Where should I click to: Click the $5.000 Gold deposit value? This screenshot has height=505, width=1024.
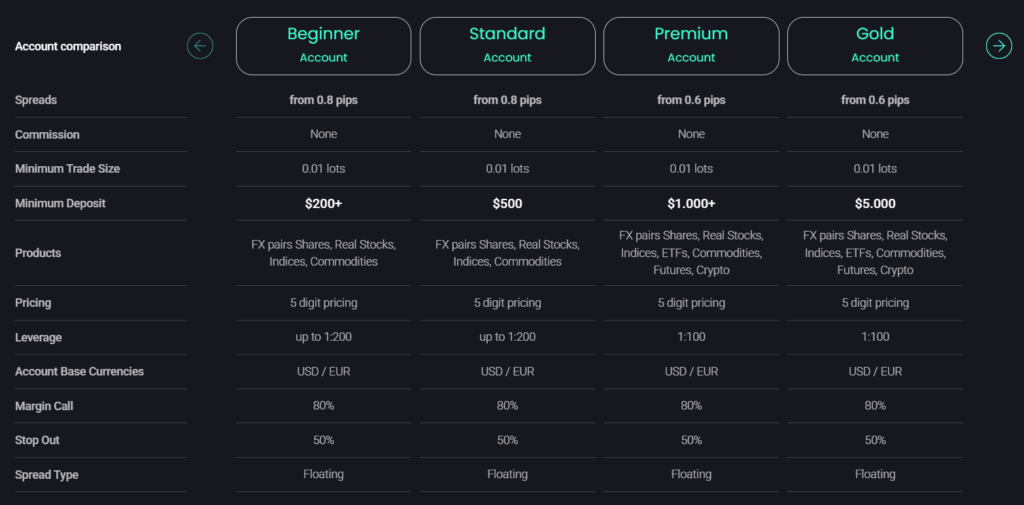click(875, 203)
